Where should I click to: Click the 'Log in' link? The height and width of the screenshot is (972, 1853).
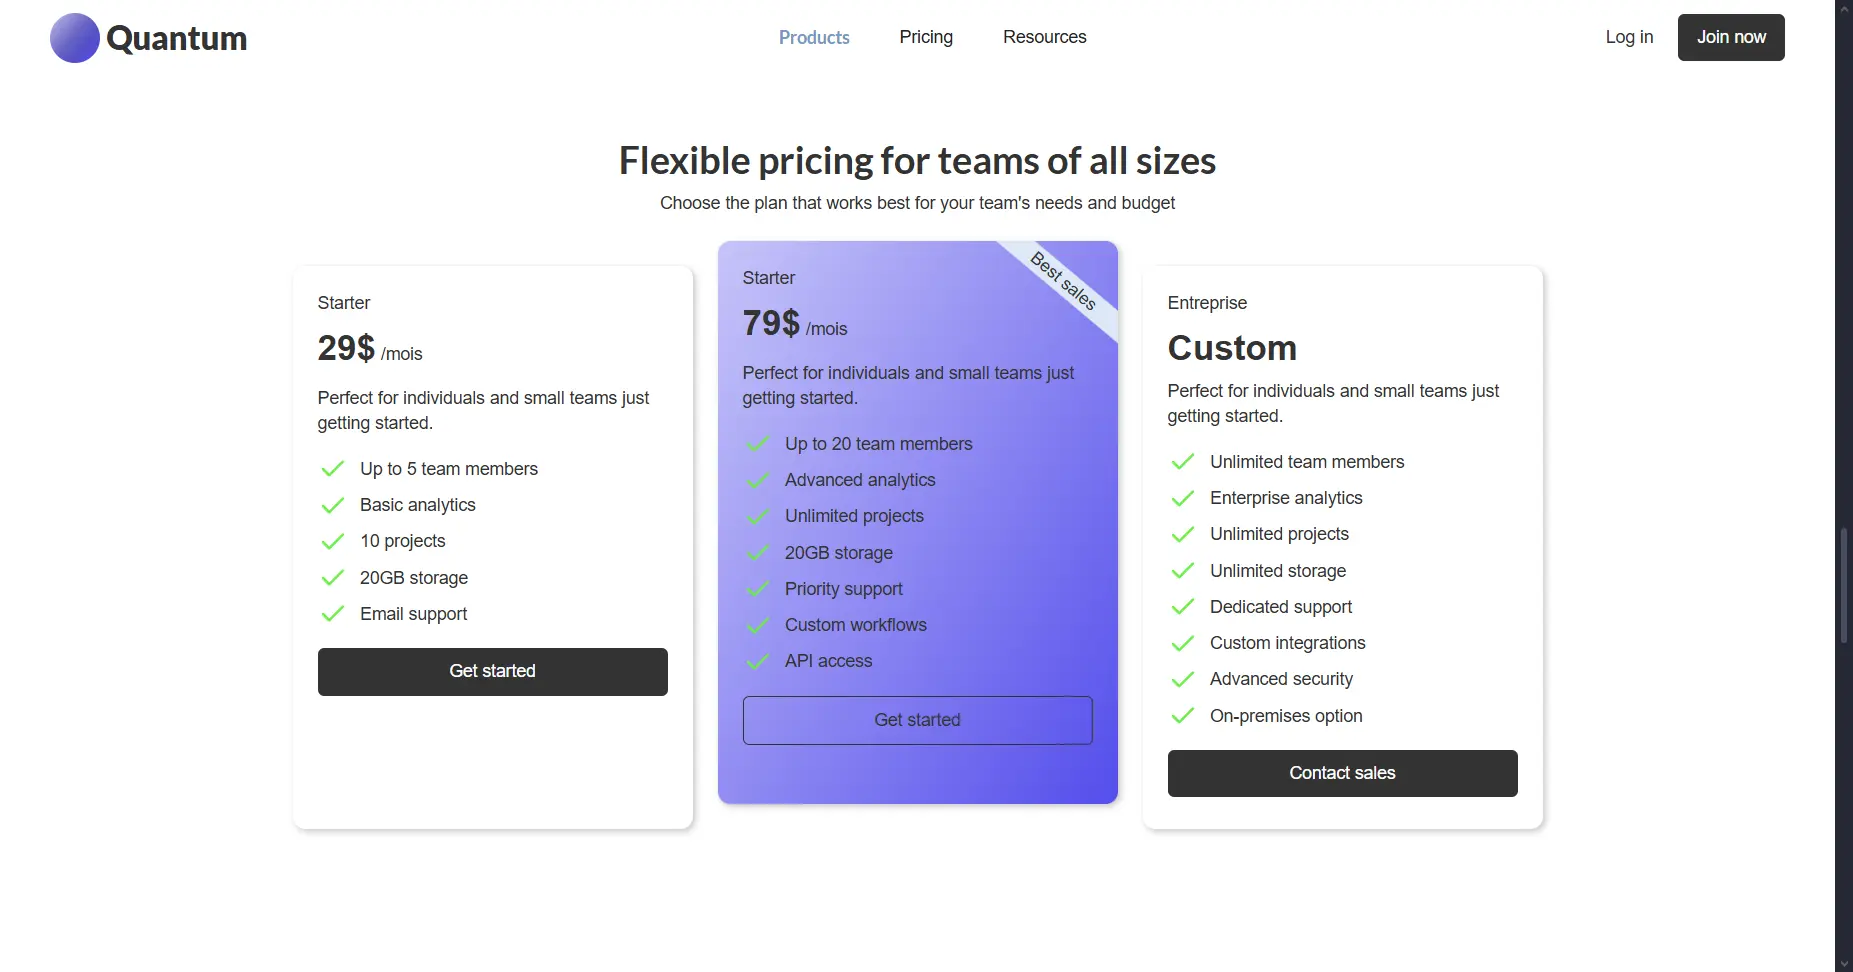point(1629,37)
